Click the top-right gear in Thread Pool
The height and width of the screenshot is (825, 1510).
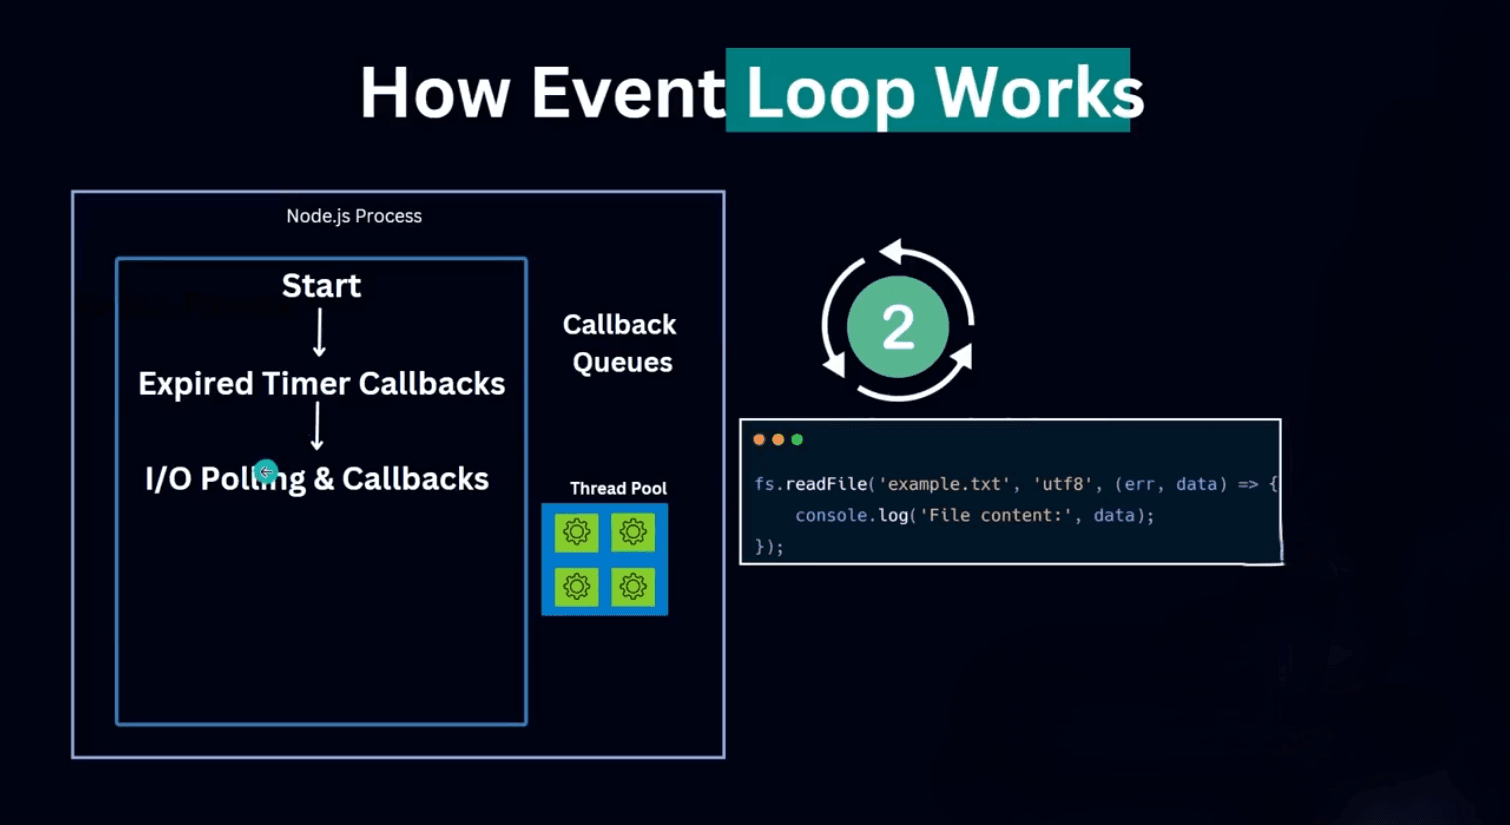pos(632,532)
